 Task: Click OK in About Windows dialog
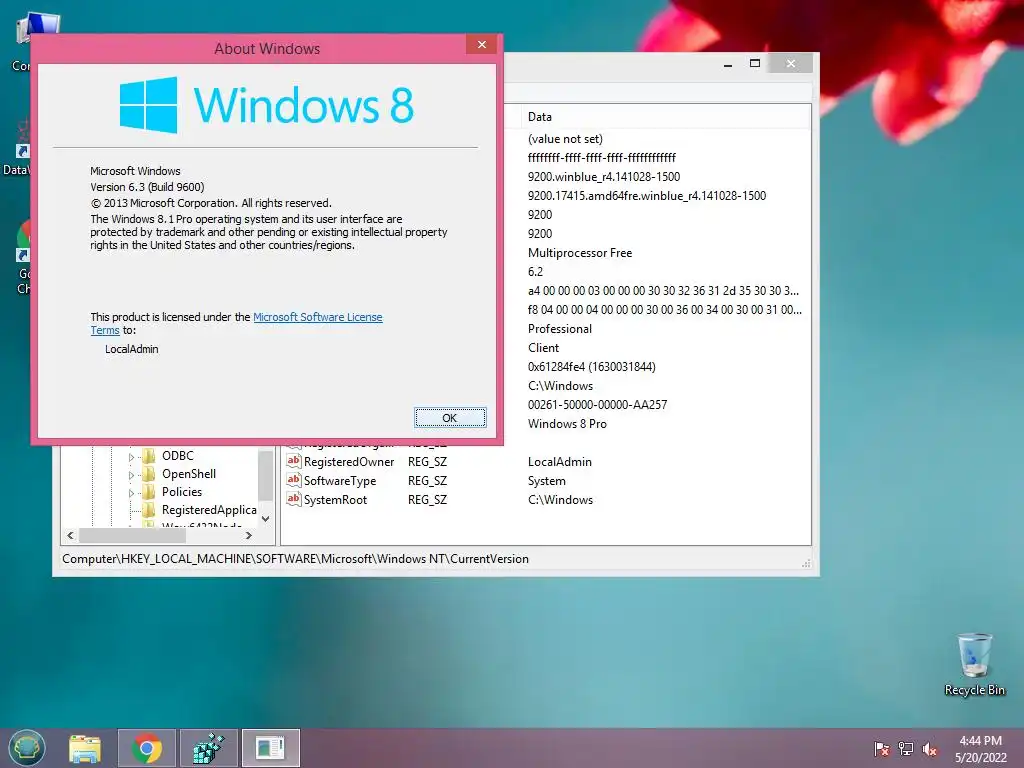[450, 418]
